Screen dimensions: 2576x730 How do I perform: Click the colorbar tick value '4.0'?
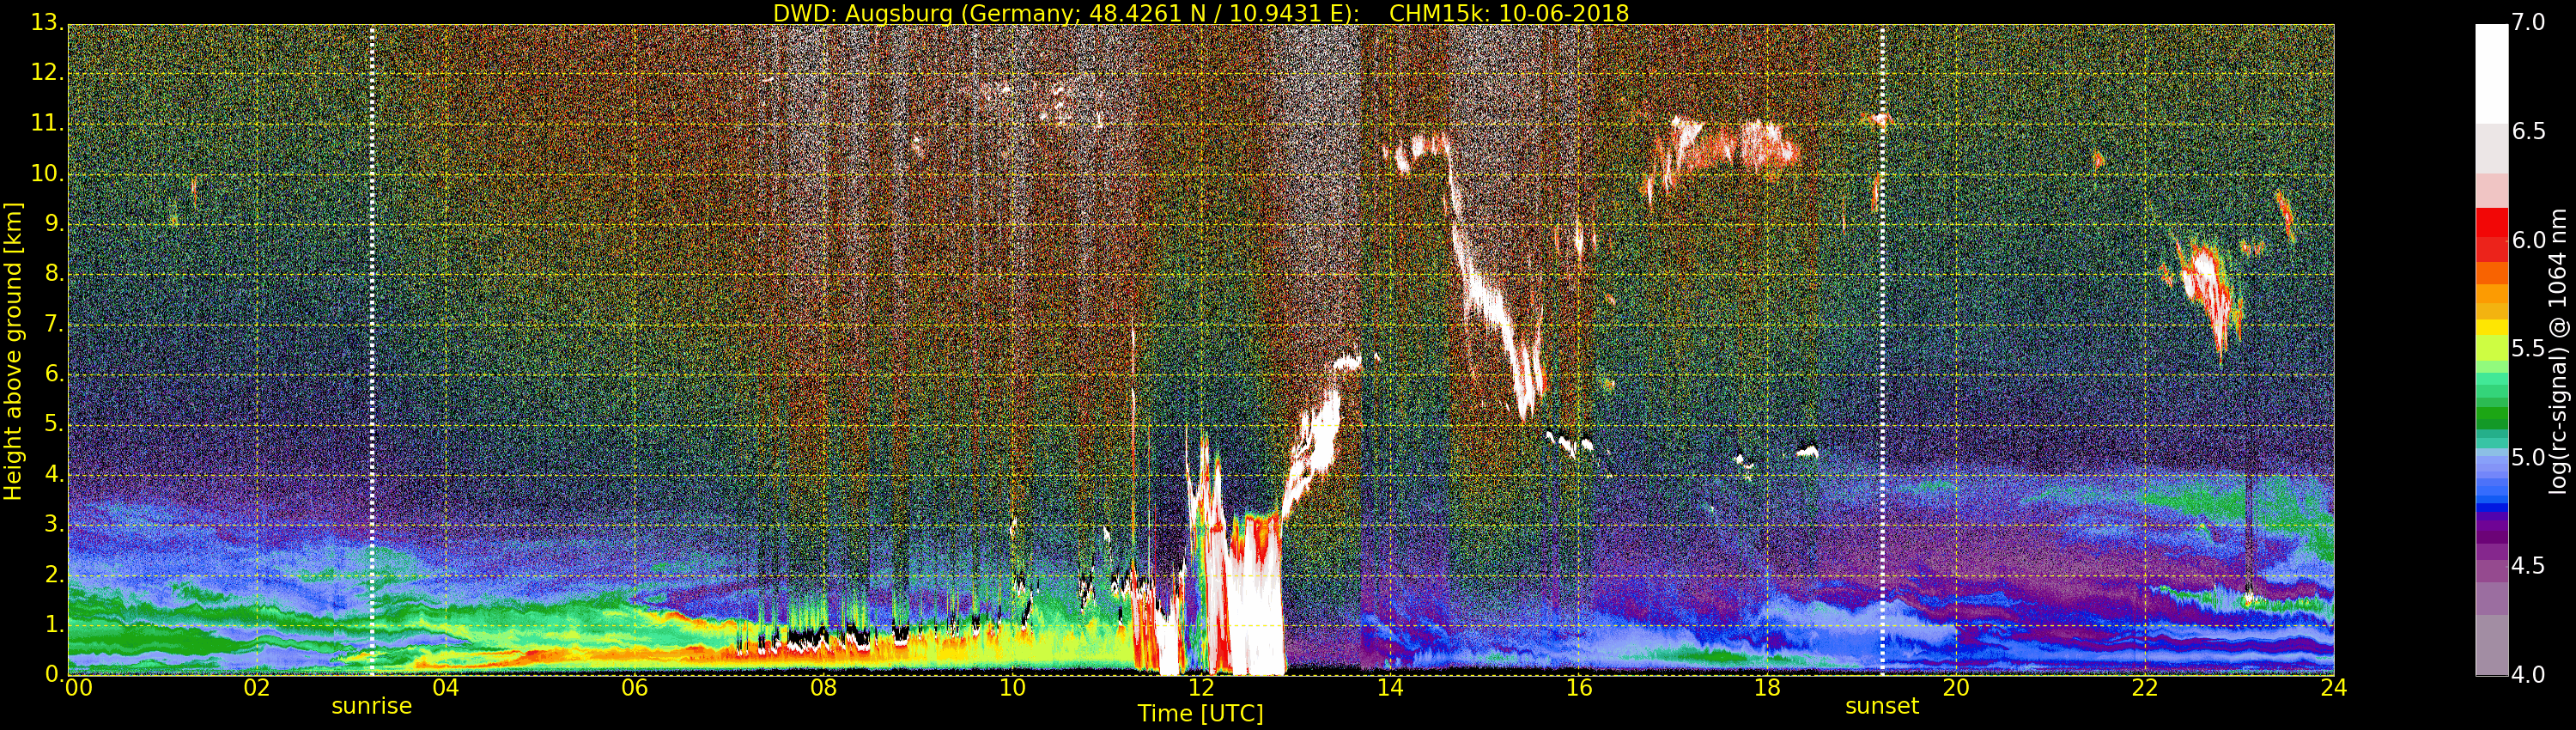tap(2529, 674)
